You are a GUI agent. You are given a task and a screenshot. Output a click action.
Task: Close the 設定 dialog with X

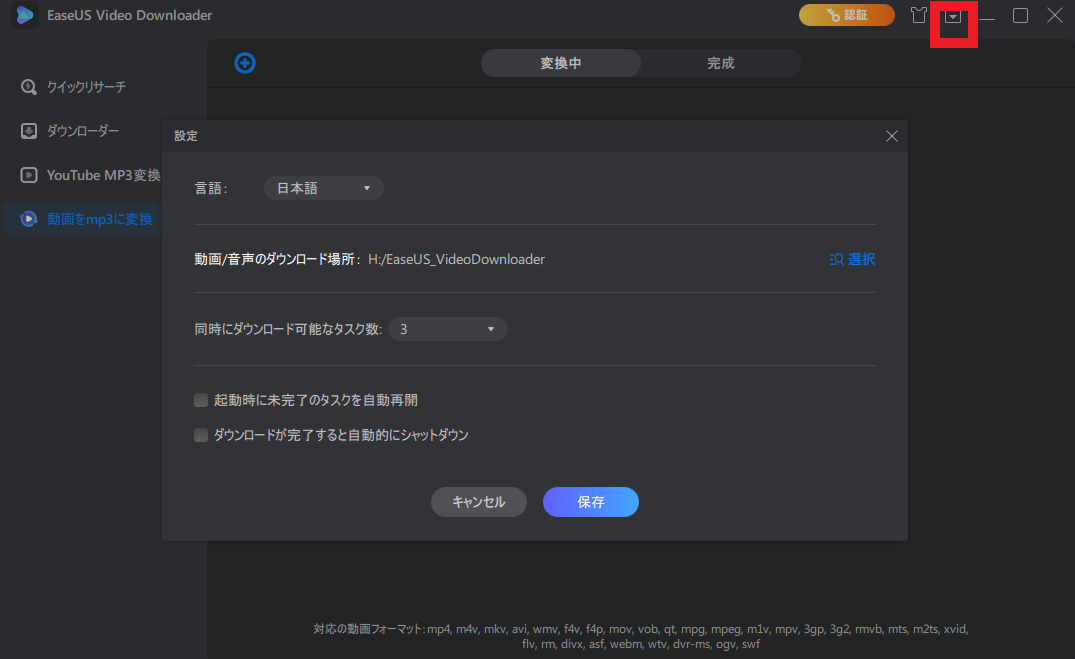tap(891, 136)
